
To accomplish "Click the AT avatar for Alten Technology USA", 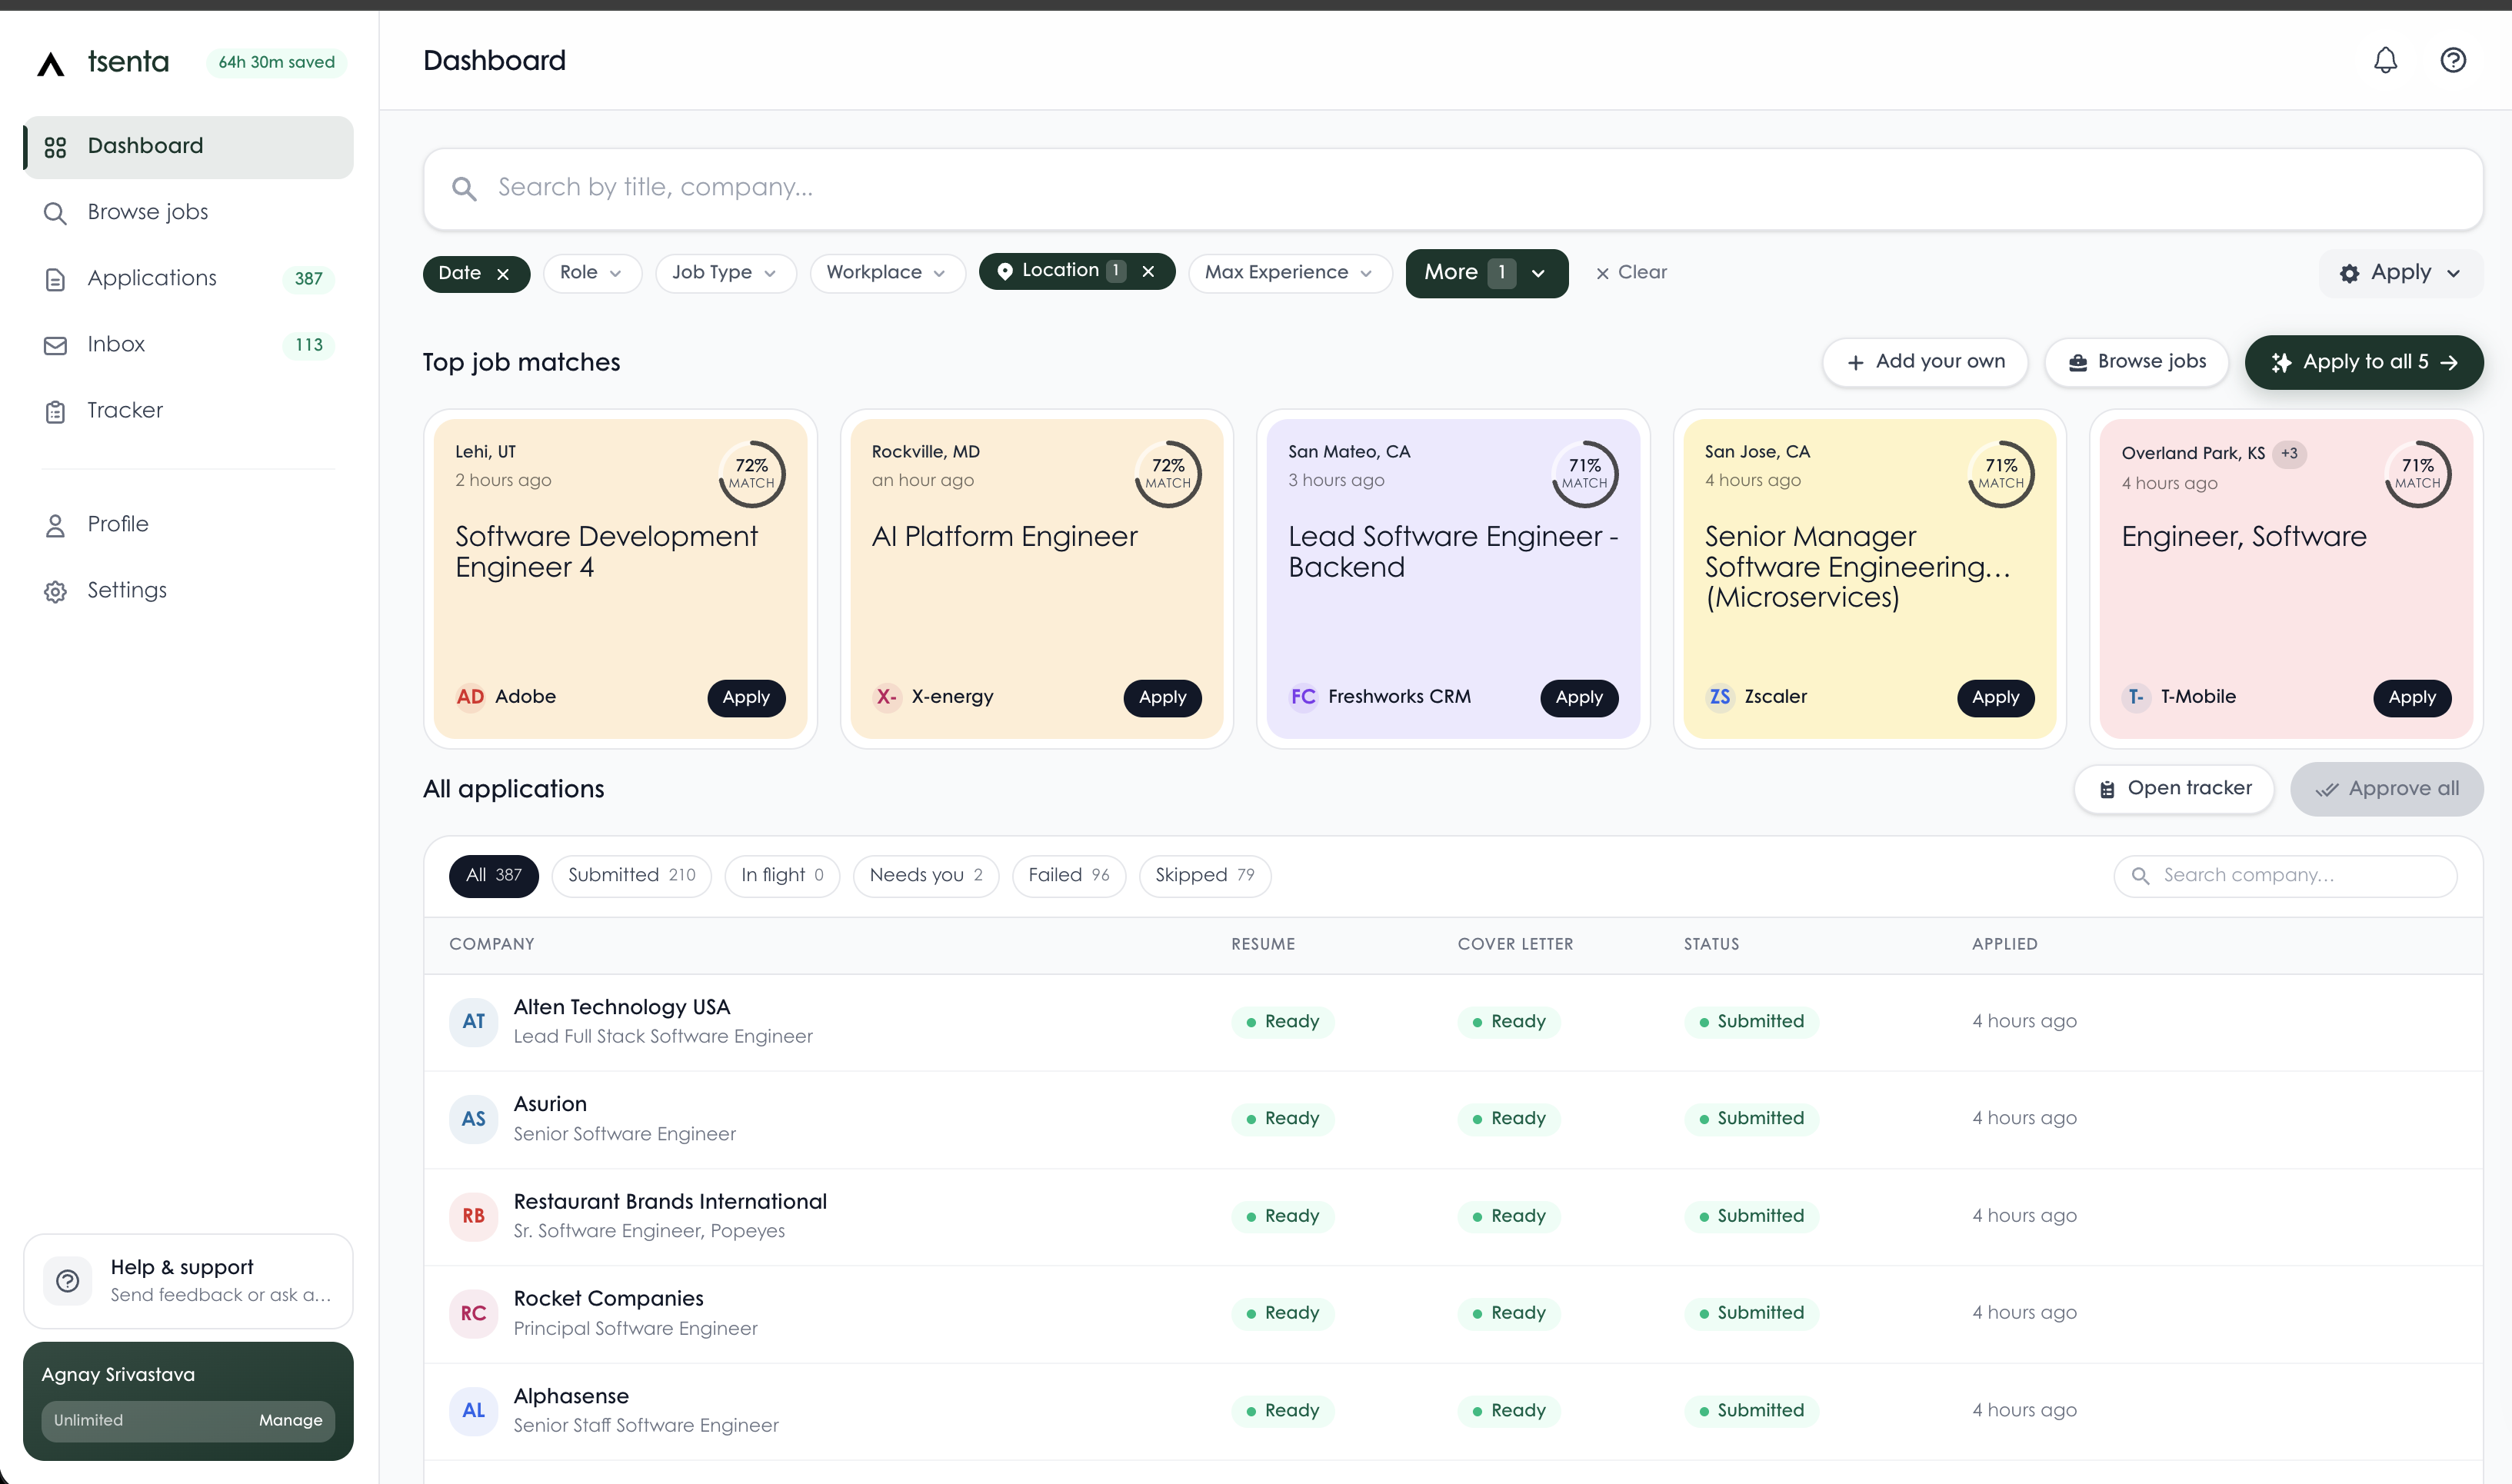I will pyautogui.click(x=474, y=1022).
